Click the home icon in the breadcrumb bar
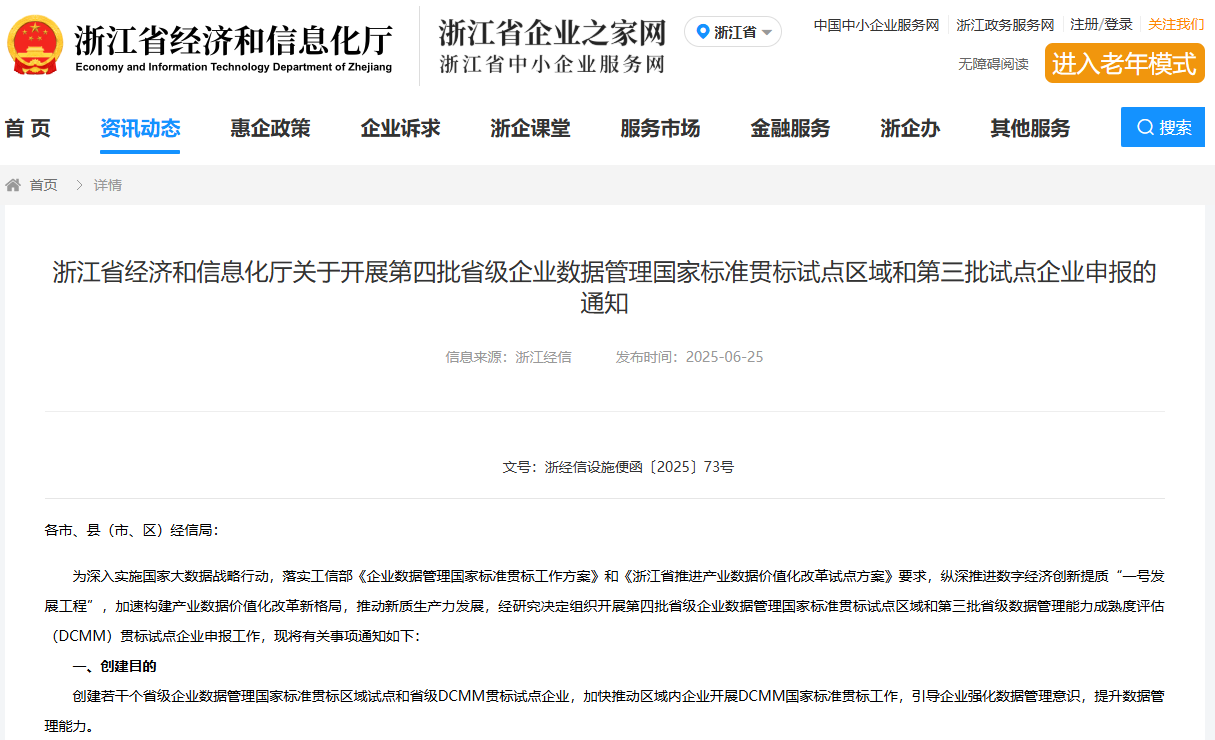Viewport: 1215px width, 740px height. pyautogui.click(x=13, y=184)
